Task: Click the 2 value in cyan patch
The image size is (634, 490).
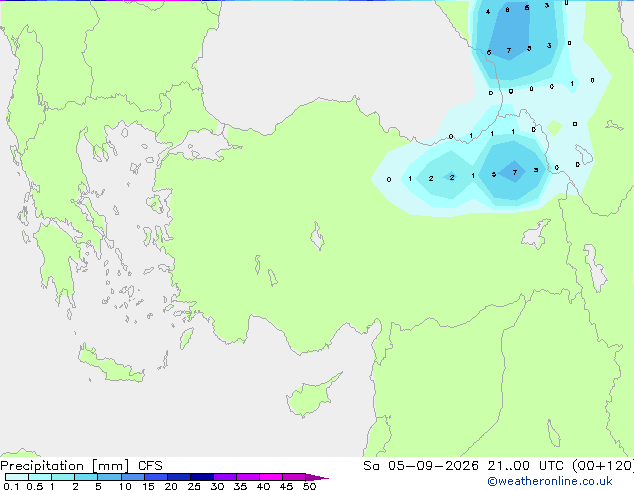Action: click(431, 178)
